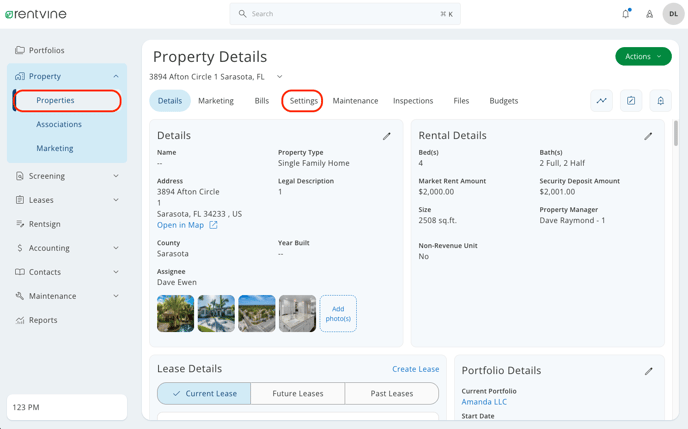Expand the Maintenance sidebar chevron
The width and height of the screenshot is (688, 429).
[x=116, y=296]
